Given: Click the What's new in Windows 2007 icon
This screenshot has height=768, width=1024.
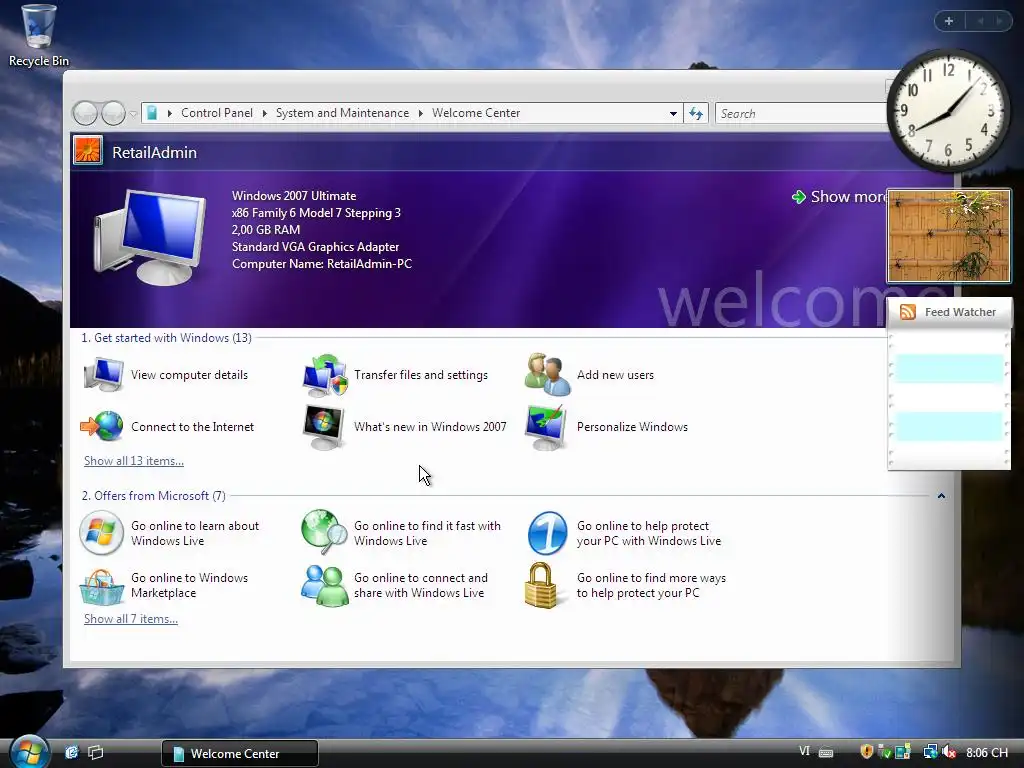Looking at the screenshot, I should point(324,427).
